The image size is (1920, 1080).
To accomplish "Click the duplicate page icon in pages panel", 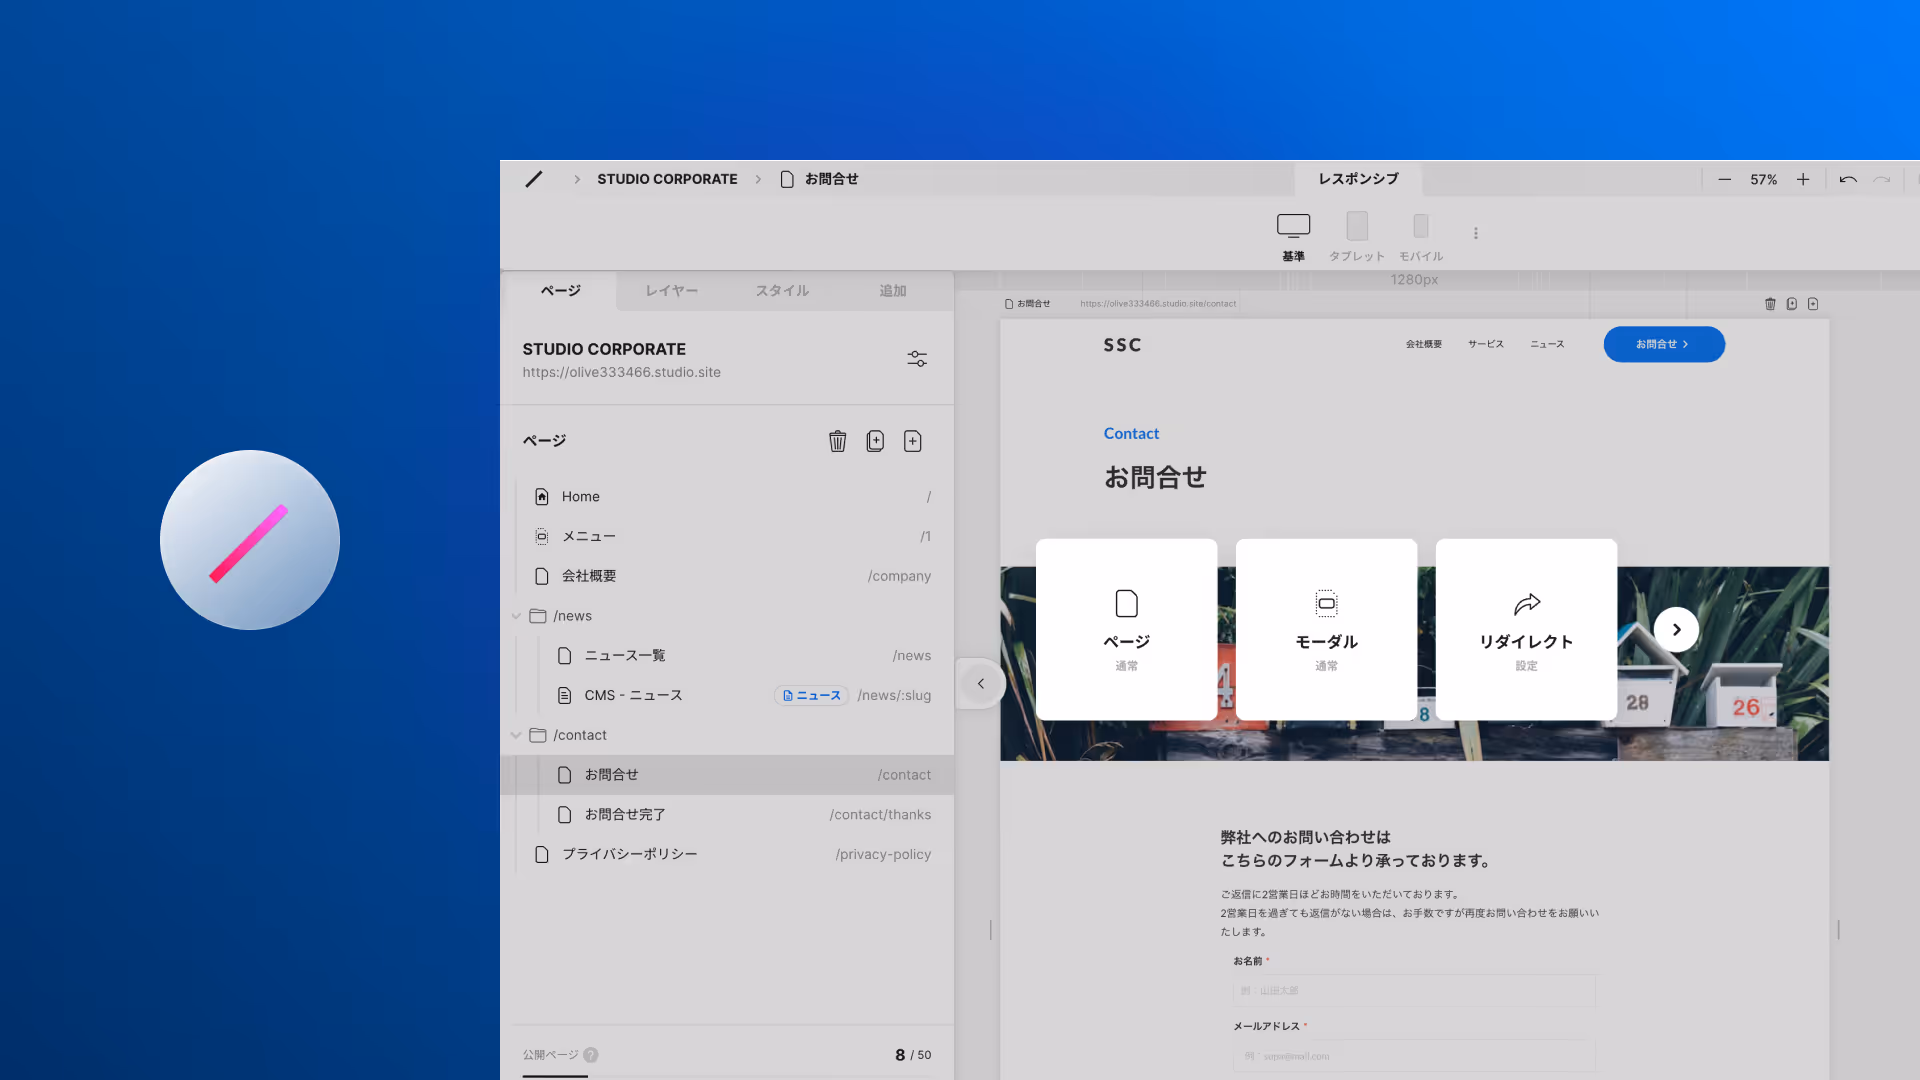I will click(x=875, y=441).
